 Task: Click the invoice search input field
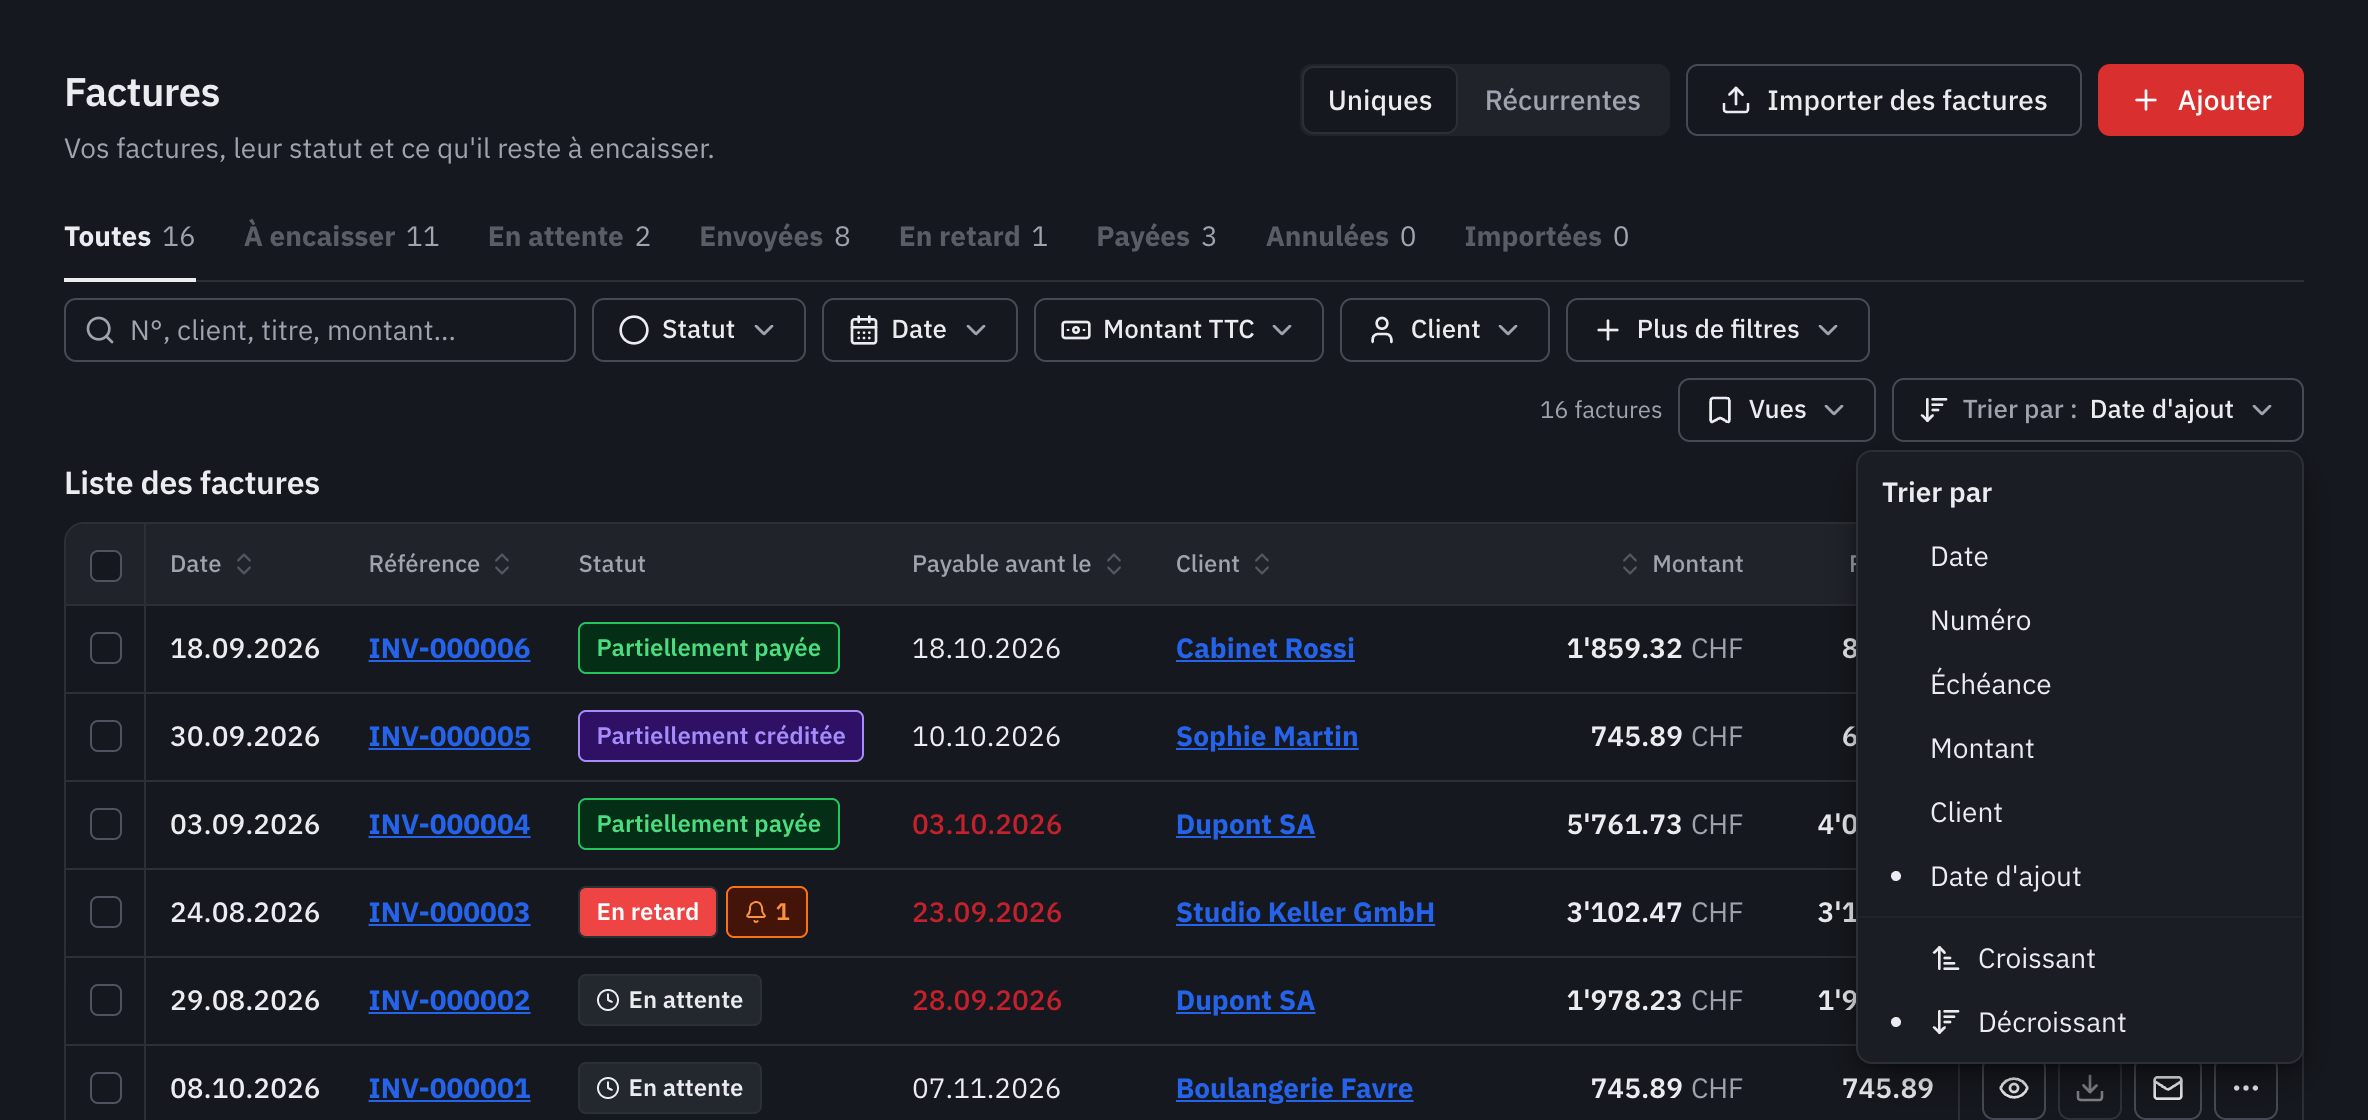pyautogui.click(x=320, y=330)
